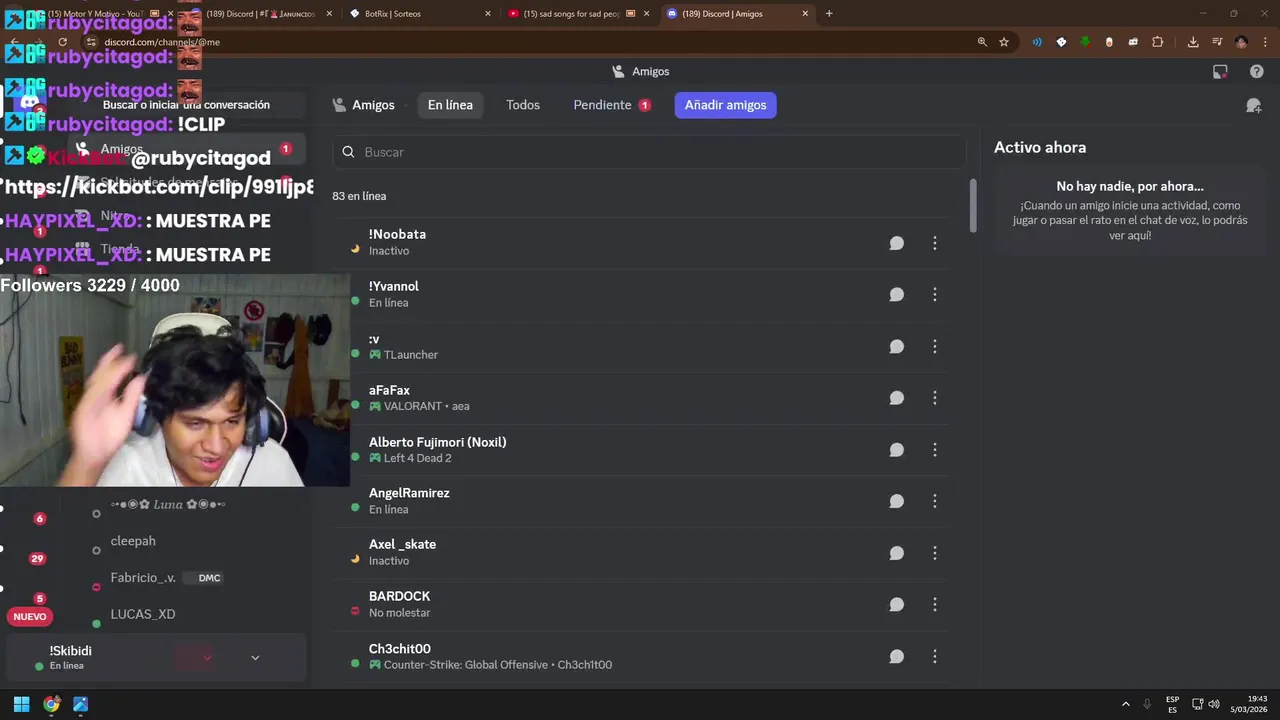Open volume control in system tray
This screenshot has height=720, width=1280.
coord(1214,704)
